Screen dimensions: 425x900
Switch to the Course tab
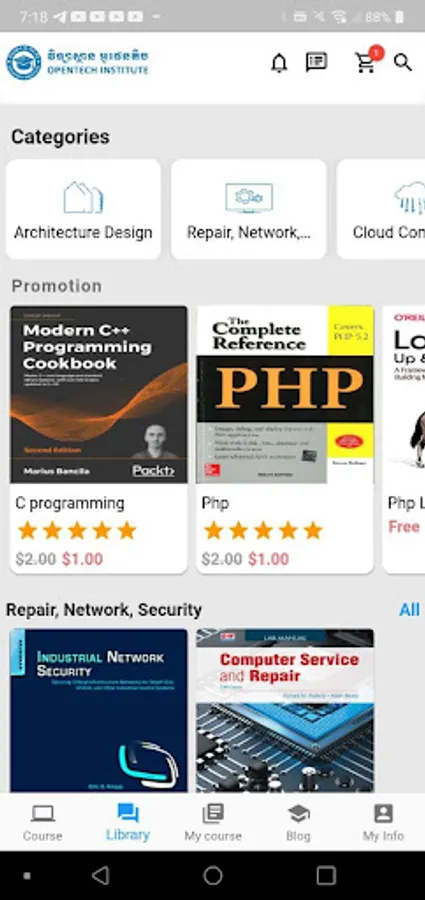[42, 823]
